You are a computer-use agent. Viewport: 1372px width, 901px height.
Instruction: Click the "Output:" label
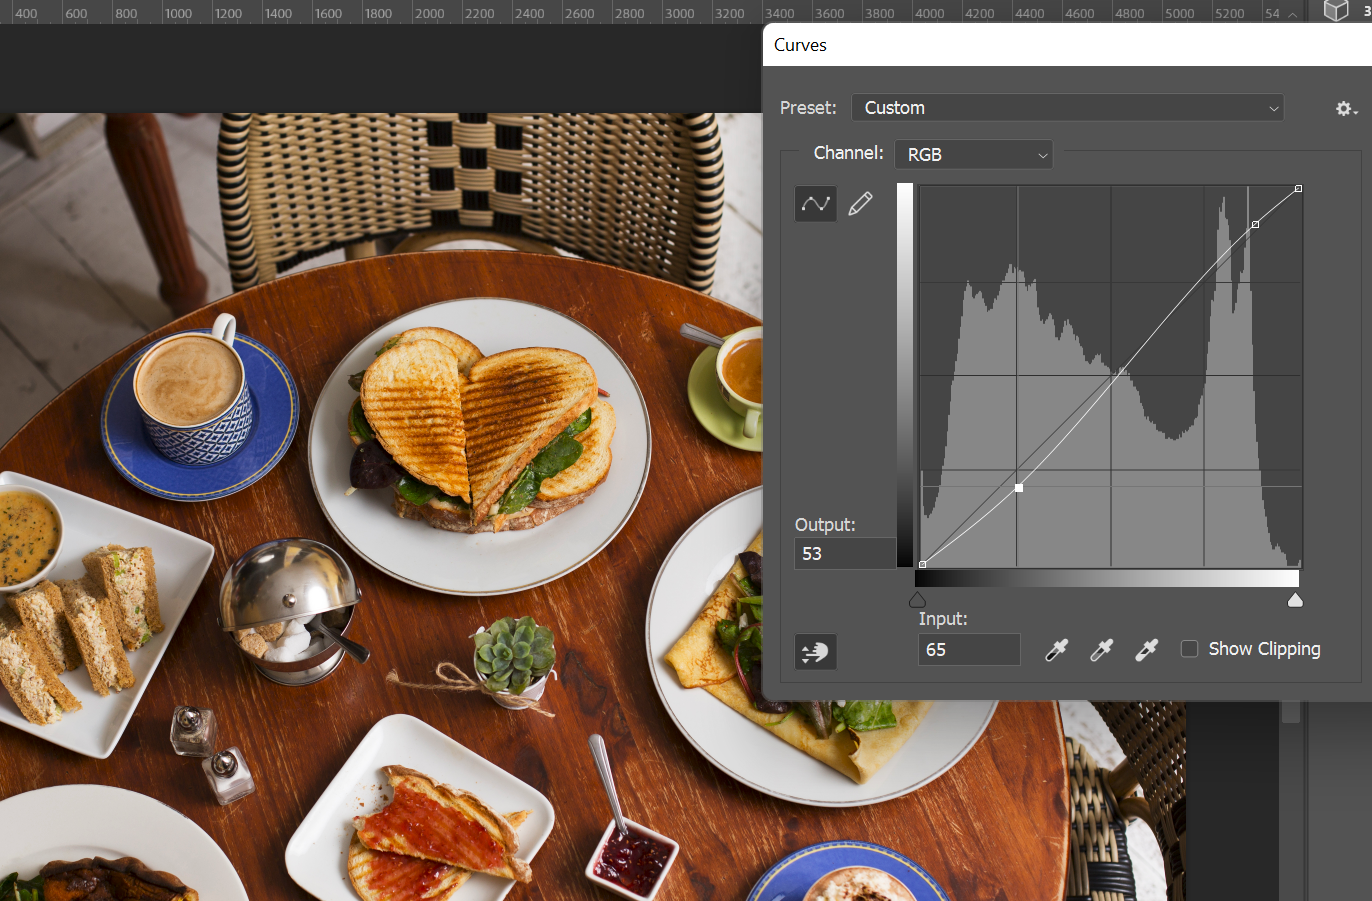click(825, 525)
